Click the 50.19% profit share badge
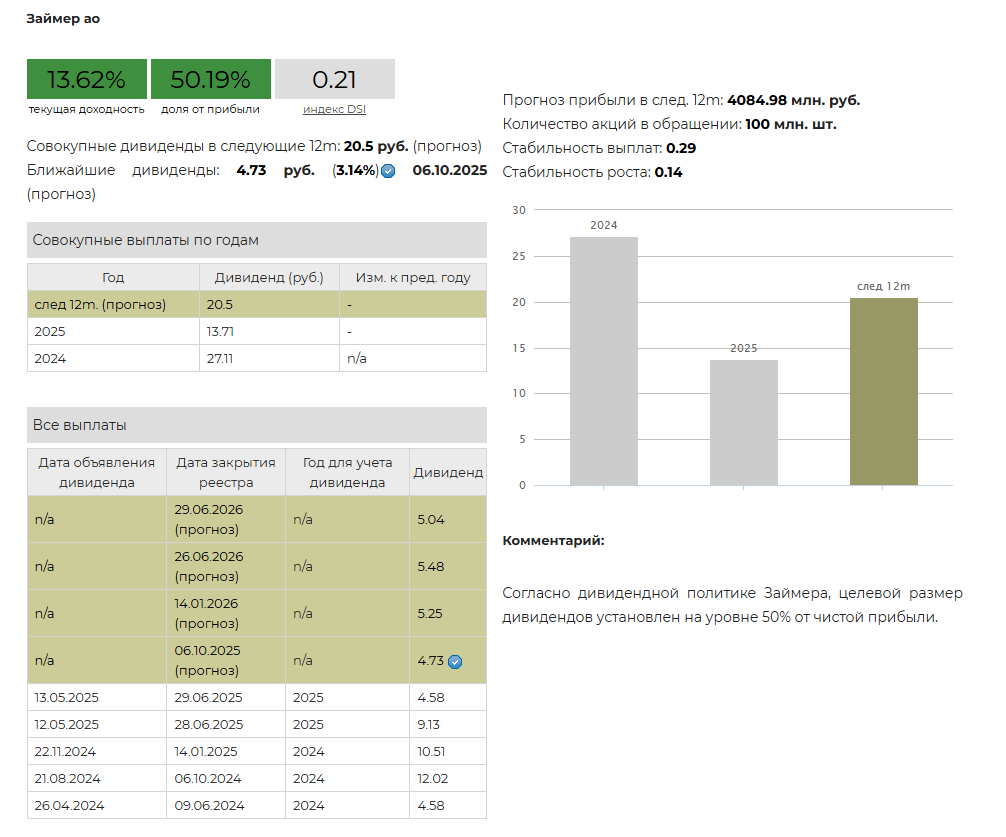 click(210, 80)
